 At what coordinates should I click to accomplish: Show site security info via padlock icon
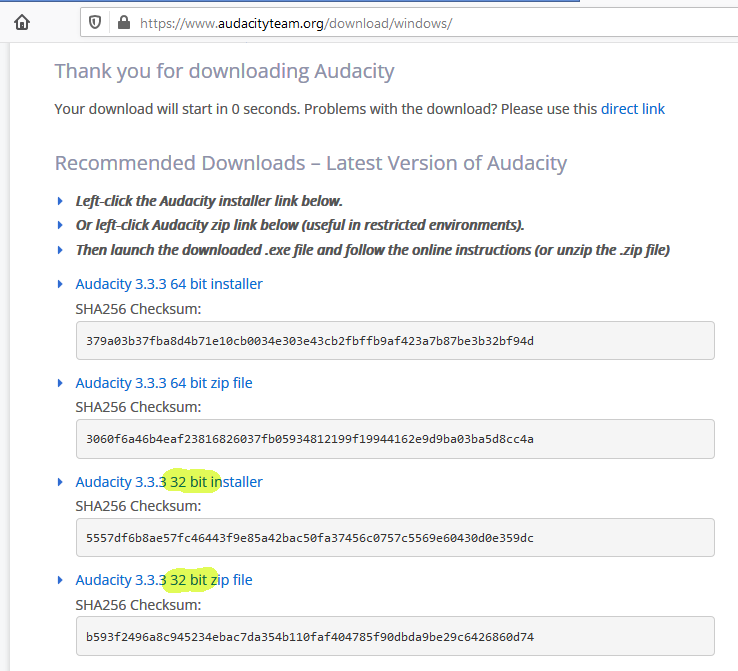124,22
